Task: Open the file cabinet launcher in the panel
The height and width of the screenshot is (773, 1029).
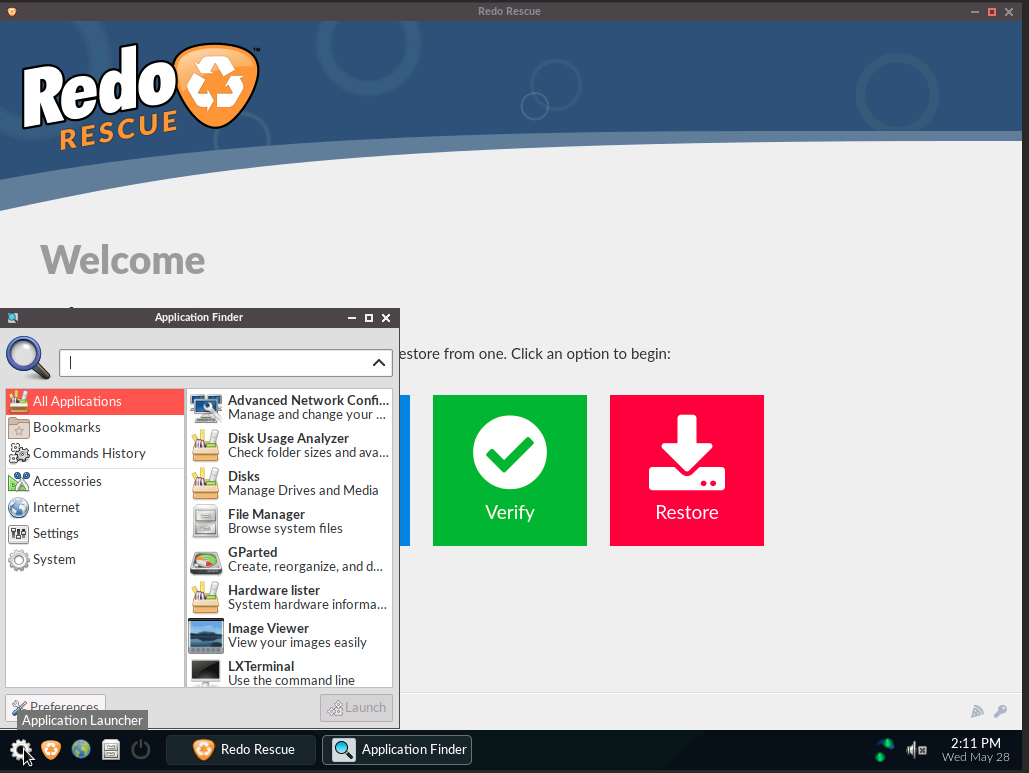Action: coord(111,749)
